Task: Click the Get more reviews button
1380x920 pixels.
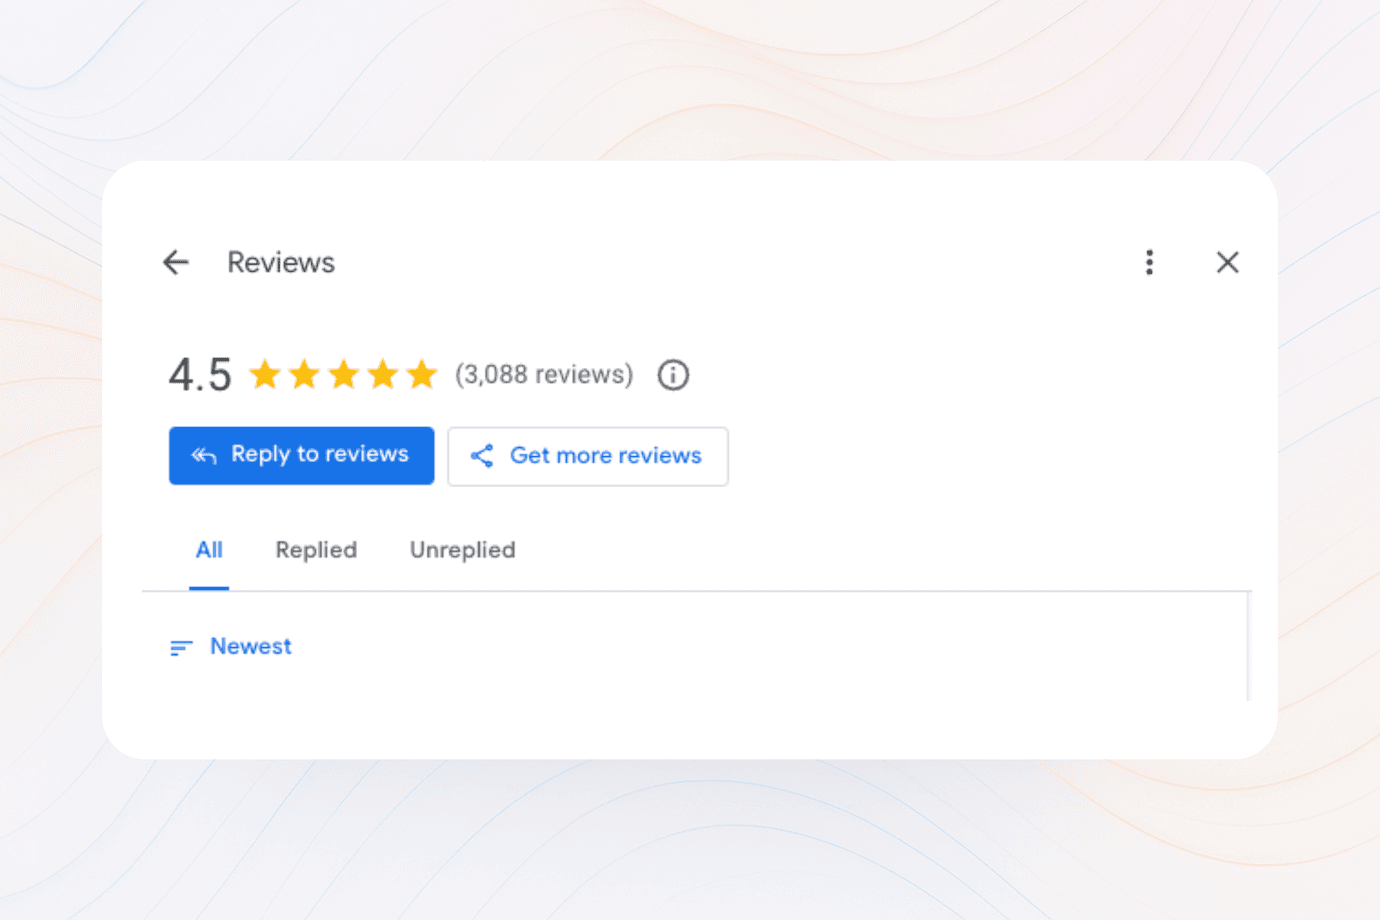Action: click(x=588, y=456)
